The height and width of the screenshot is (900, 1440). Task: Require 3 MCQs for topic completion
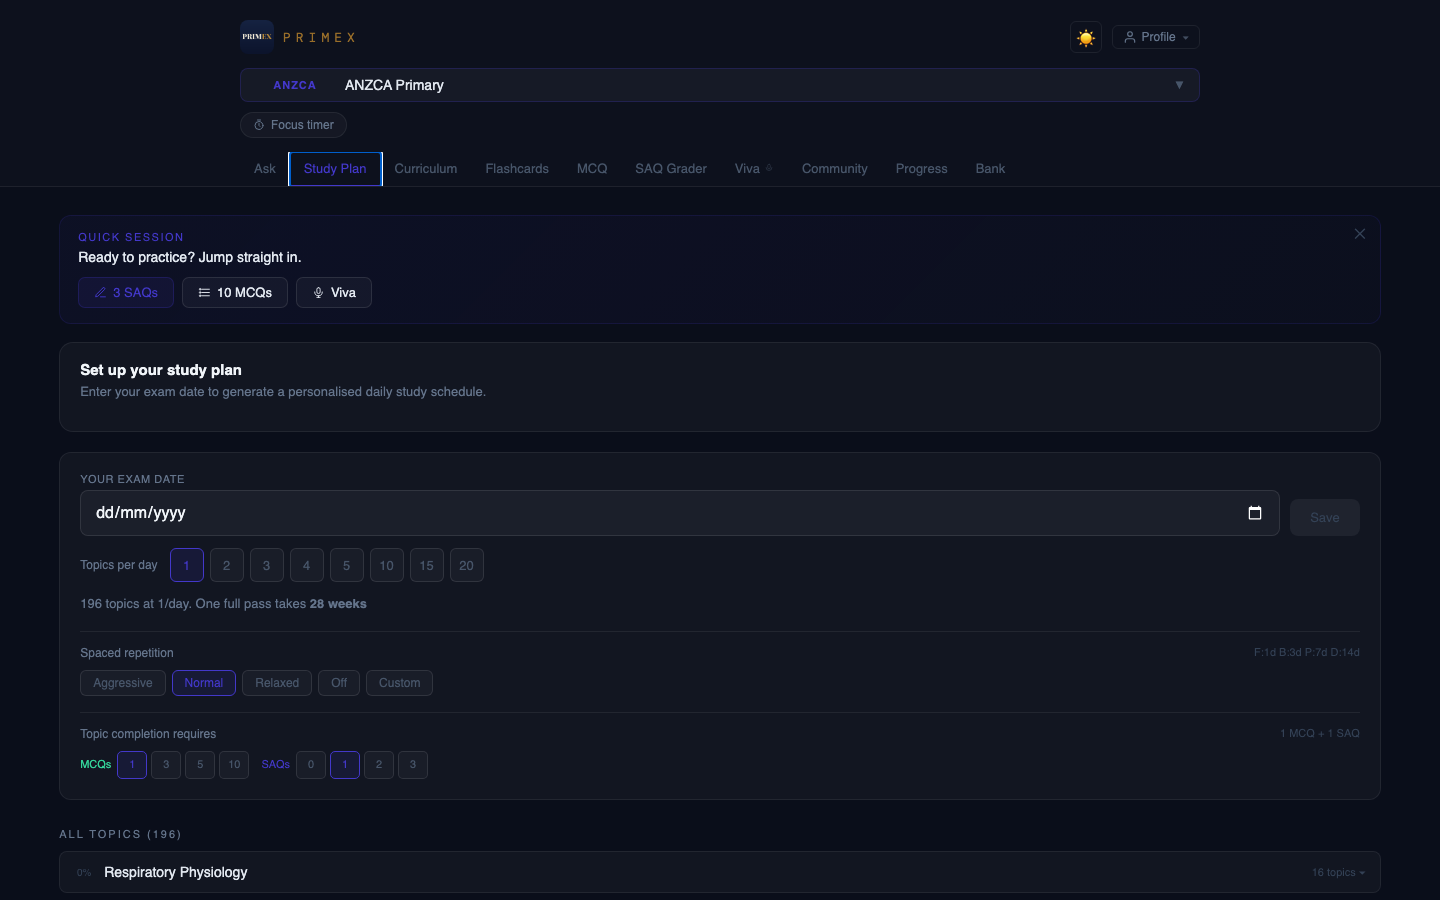pyautogui.click(x=166, y=765)
